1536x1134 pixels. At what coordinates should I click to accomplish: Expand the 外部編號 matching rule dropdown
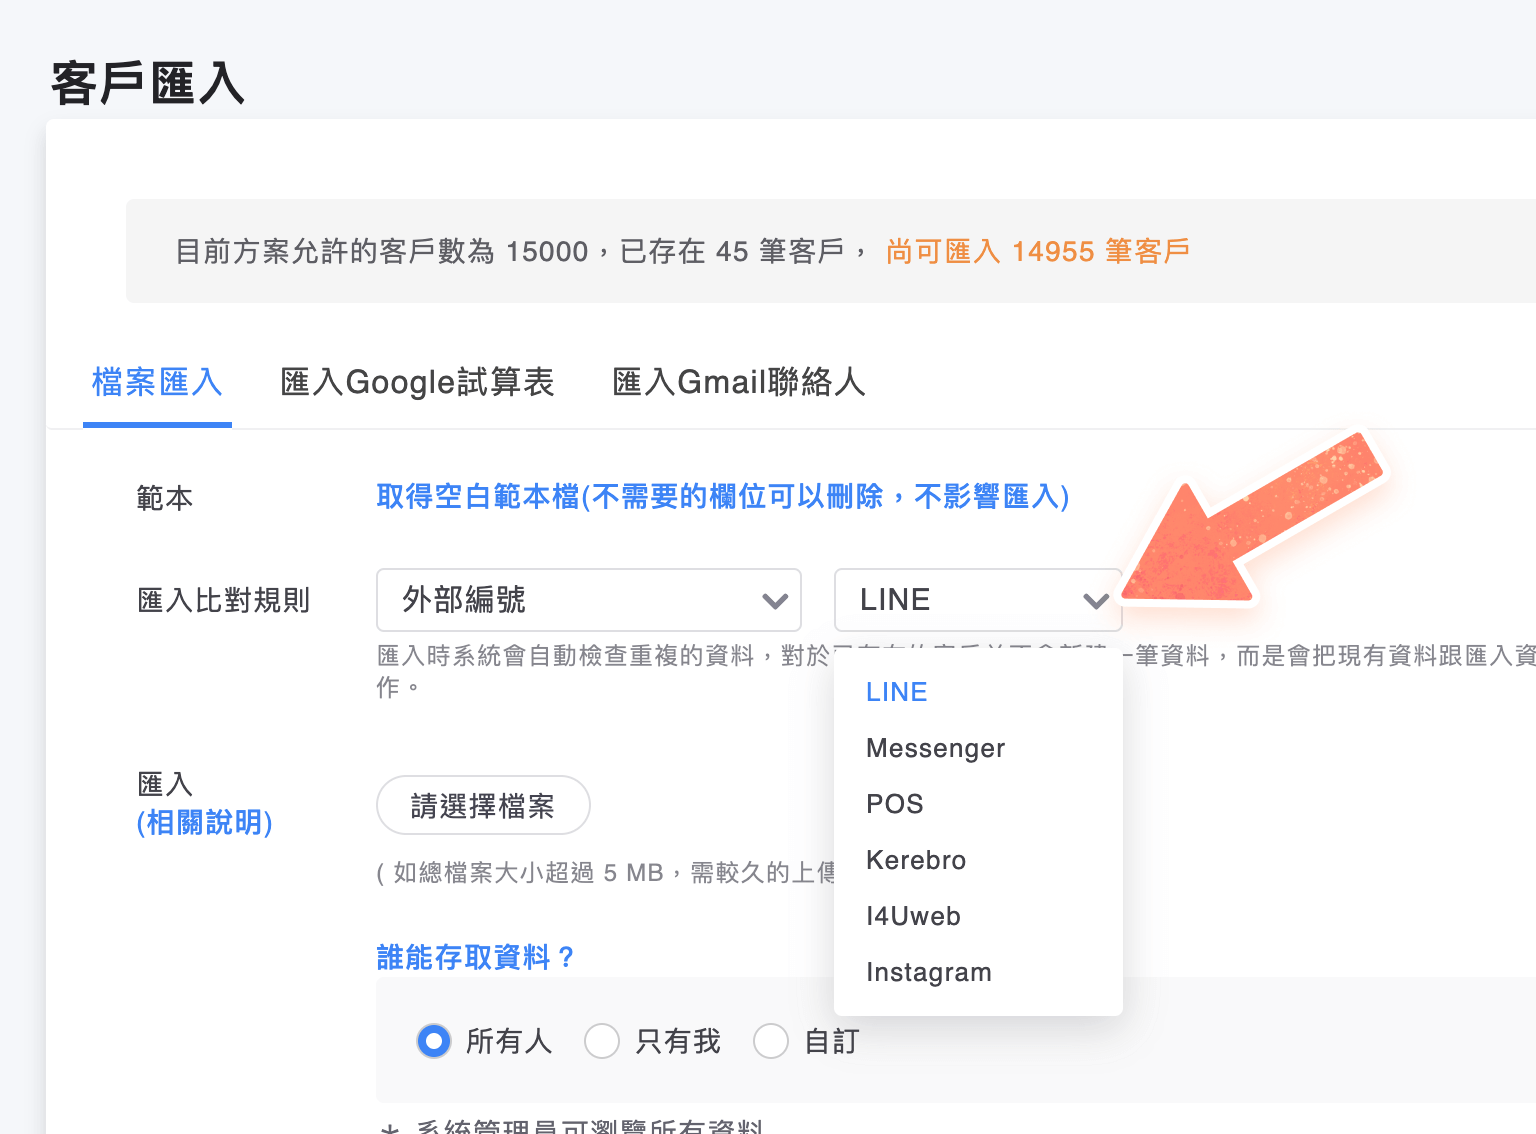pos(588,600)
